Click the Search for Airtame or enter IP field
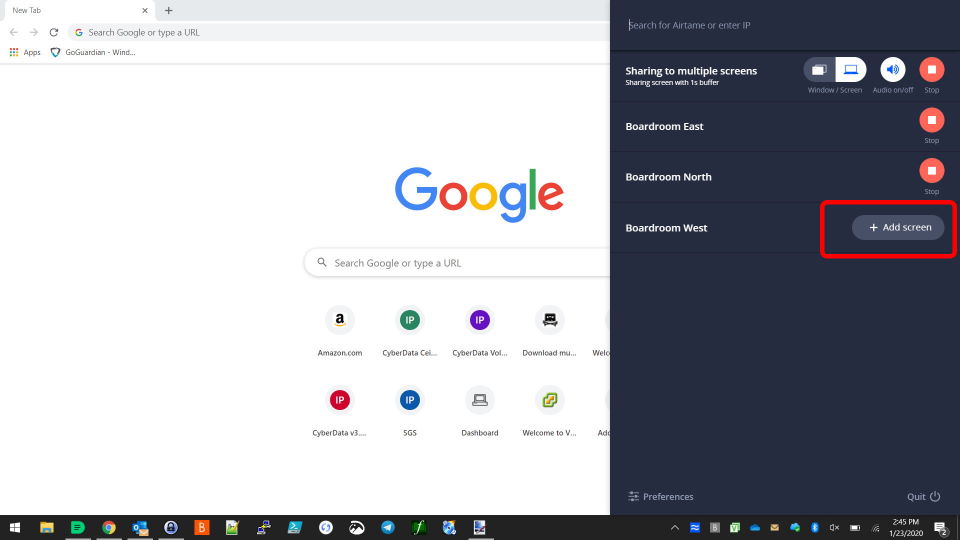This screenshot has height=540, width=960. (x=785, y=25)
